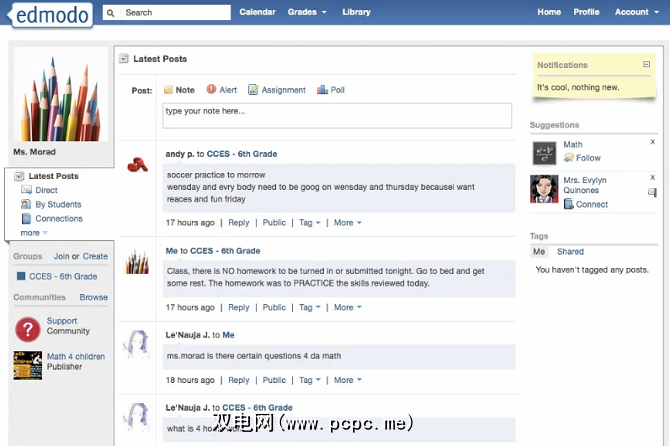670x446 pixels.
Task: Click the Math 4 children publisher thumbnail
Action: click(28, 366)
